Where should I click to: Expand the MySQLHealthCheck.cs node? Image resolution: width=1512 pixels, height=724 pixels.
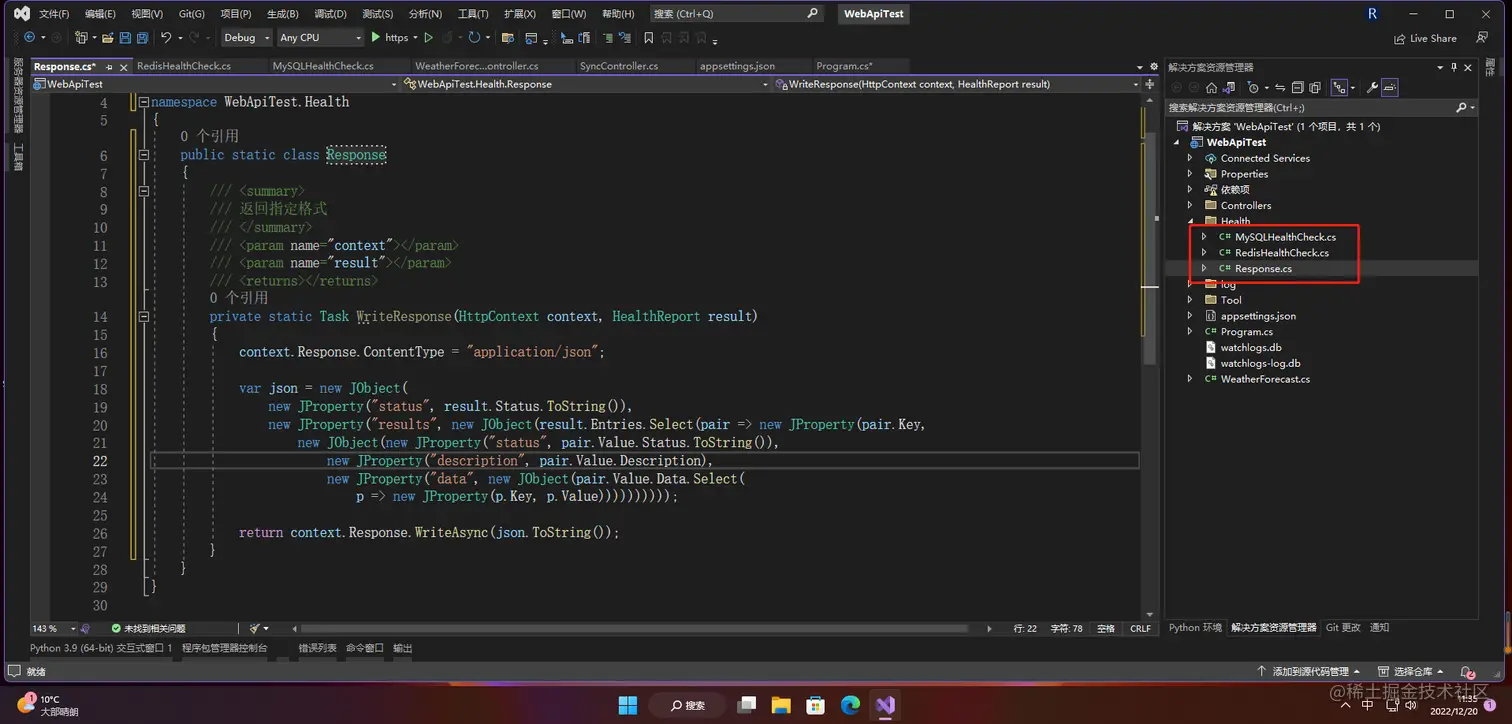1204,237
